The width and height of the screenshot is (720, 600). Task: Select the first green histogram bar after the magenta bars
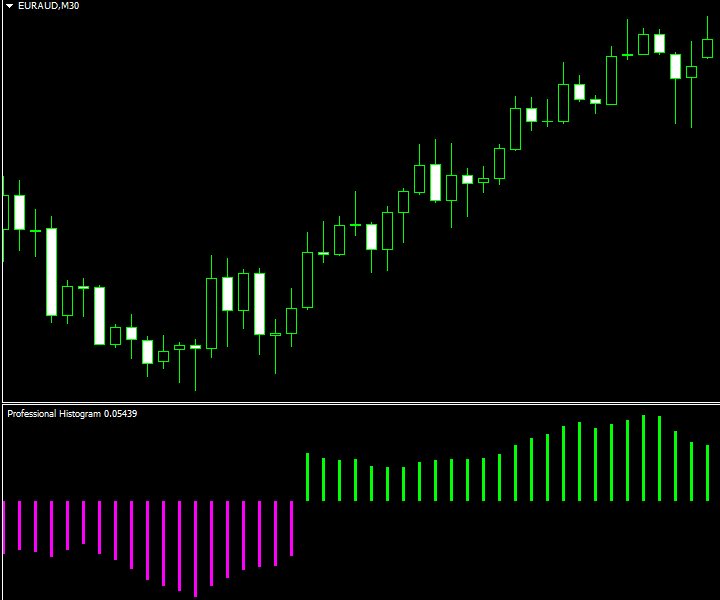[x=308, y=477]
